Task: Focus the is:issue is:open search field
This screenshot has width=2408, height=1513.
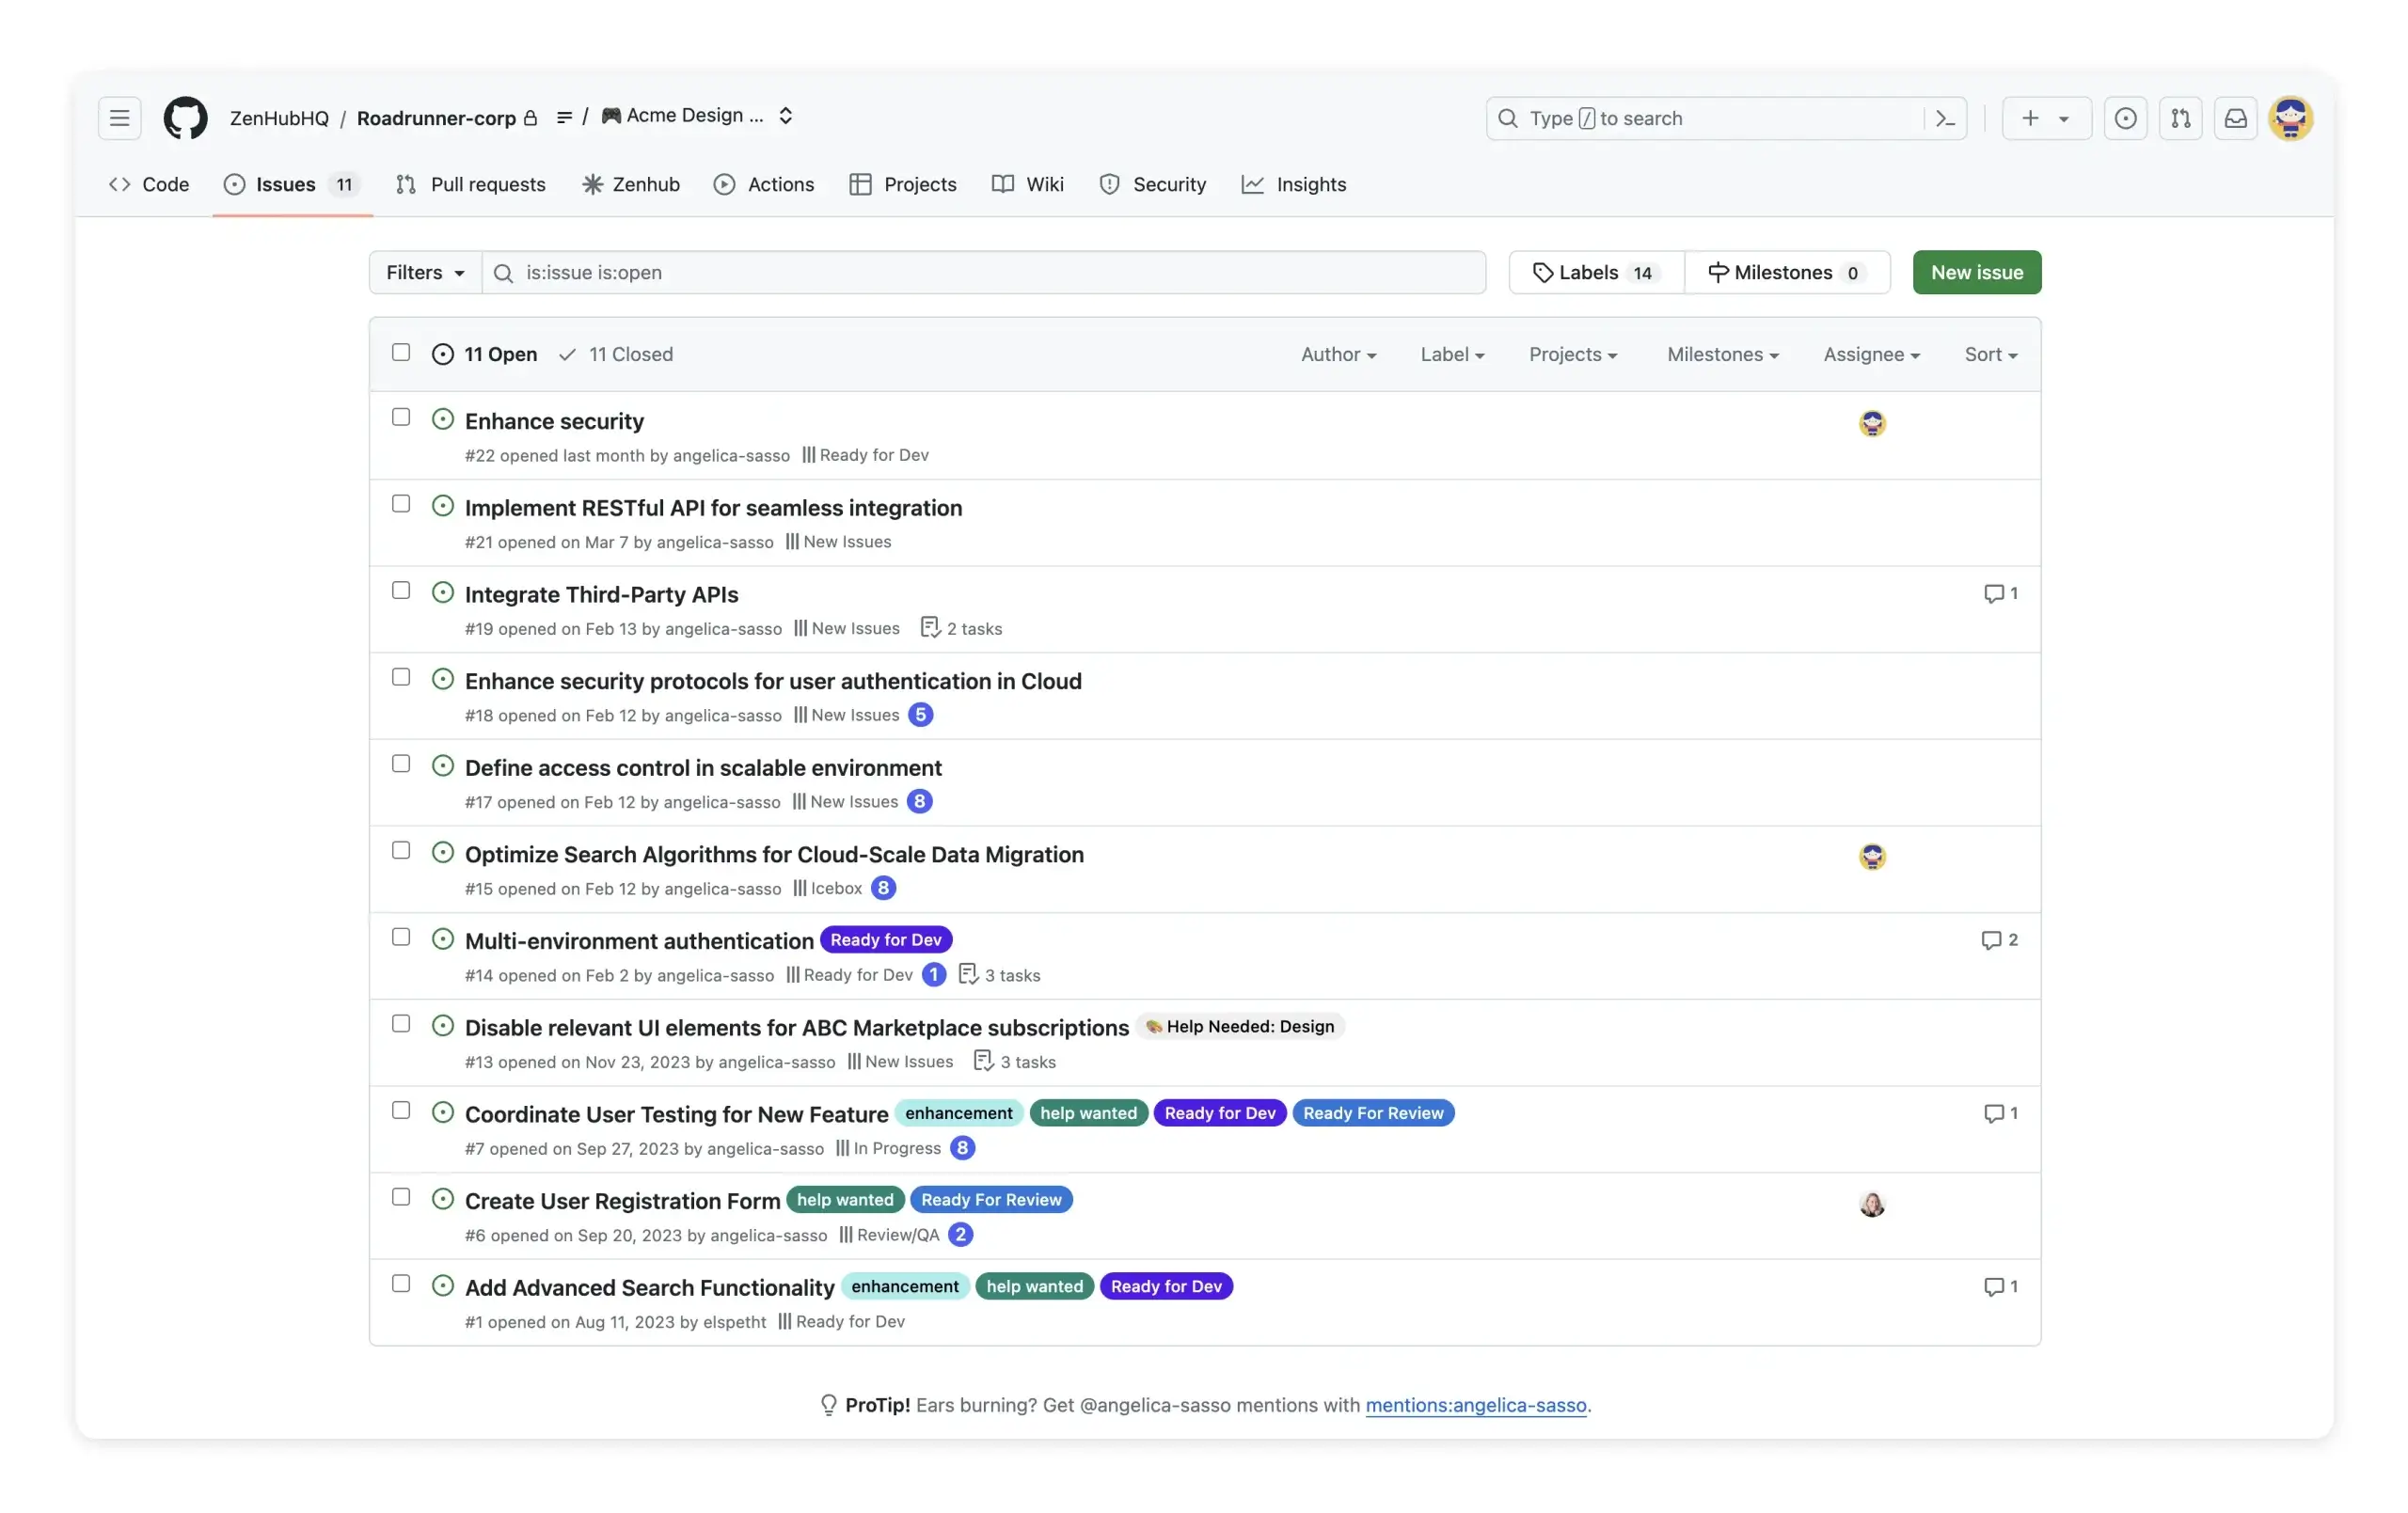Action: 984,272
